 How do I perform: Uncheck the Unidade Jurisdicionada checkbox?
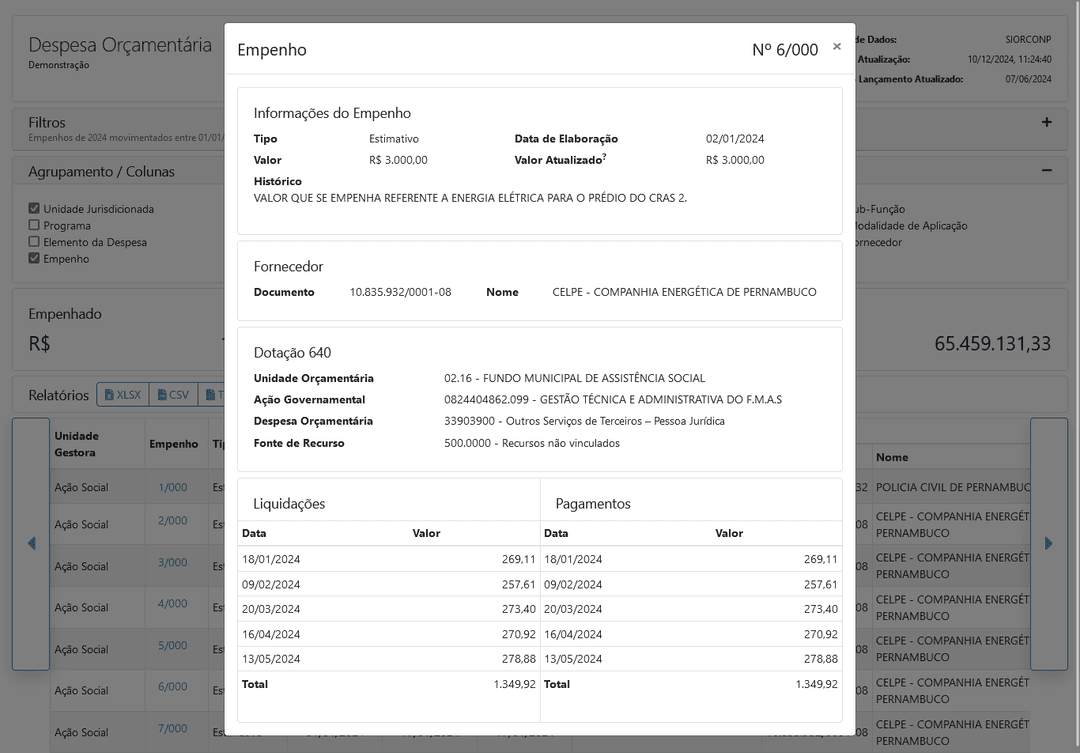coord(34,208)
